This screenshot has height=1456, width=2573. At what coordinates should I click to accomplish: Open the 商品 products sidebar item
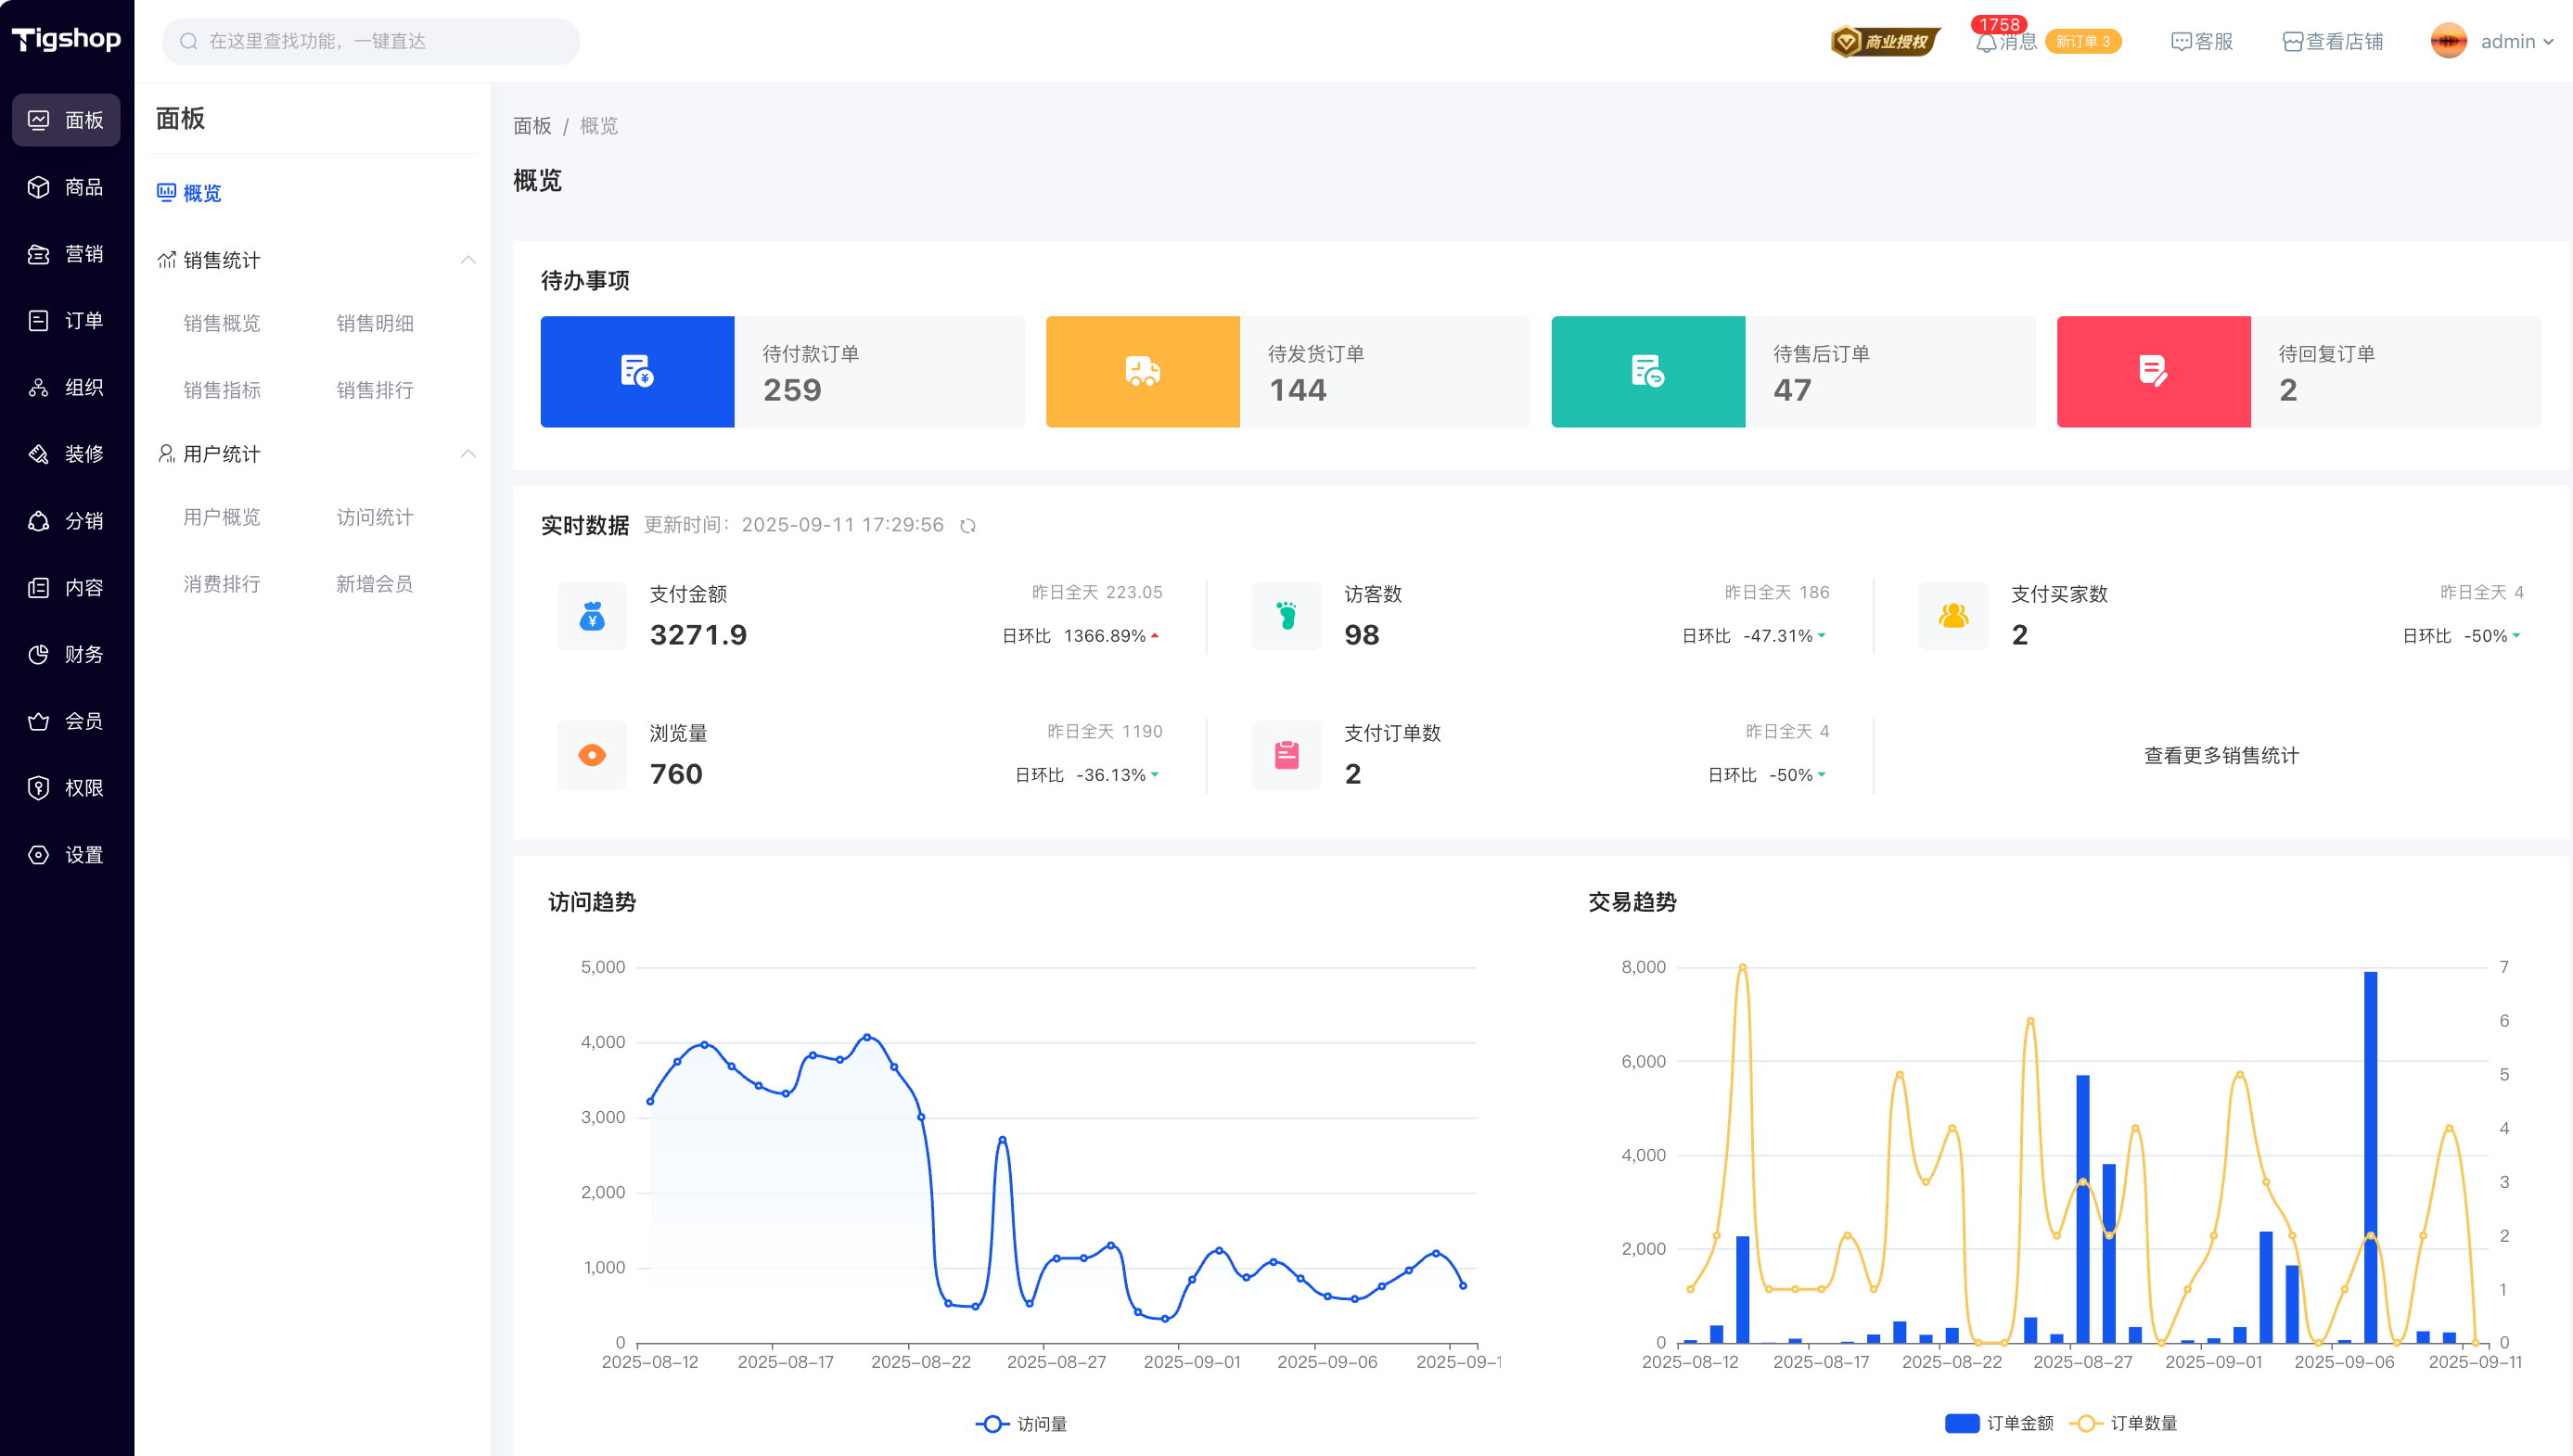(x=66, y=187)
